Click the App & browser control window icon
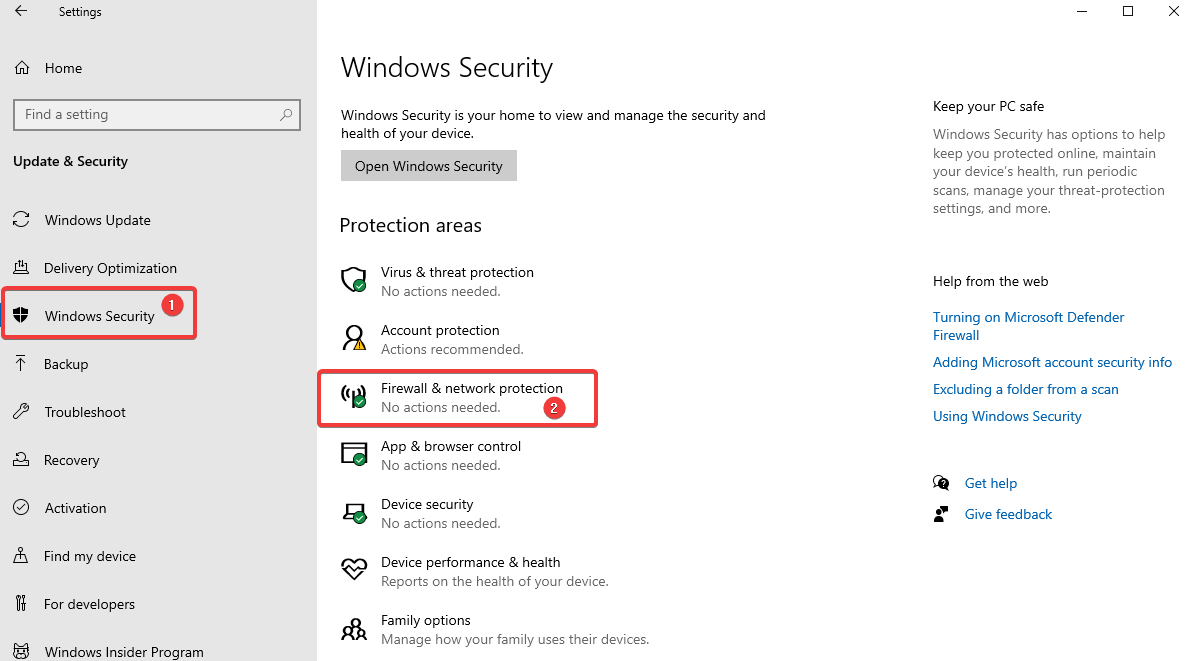Viewport: 1191px width, 661px height. [x=354, y=454]
